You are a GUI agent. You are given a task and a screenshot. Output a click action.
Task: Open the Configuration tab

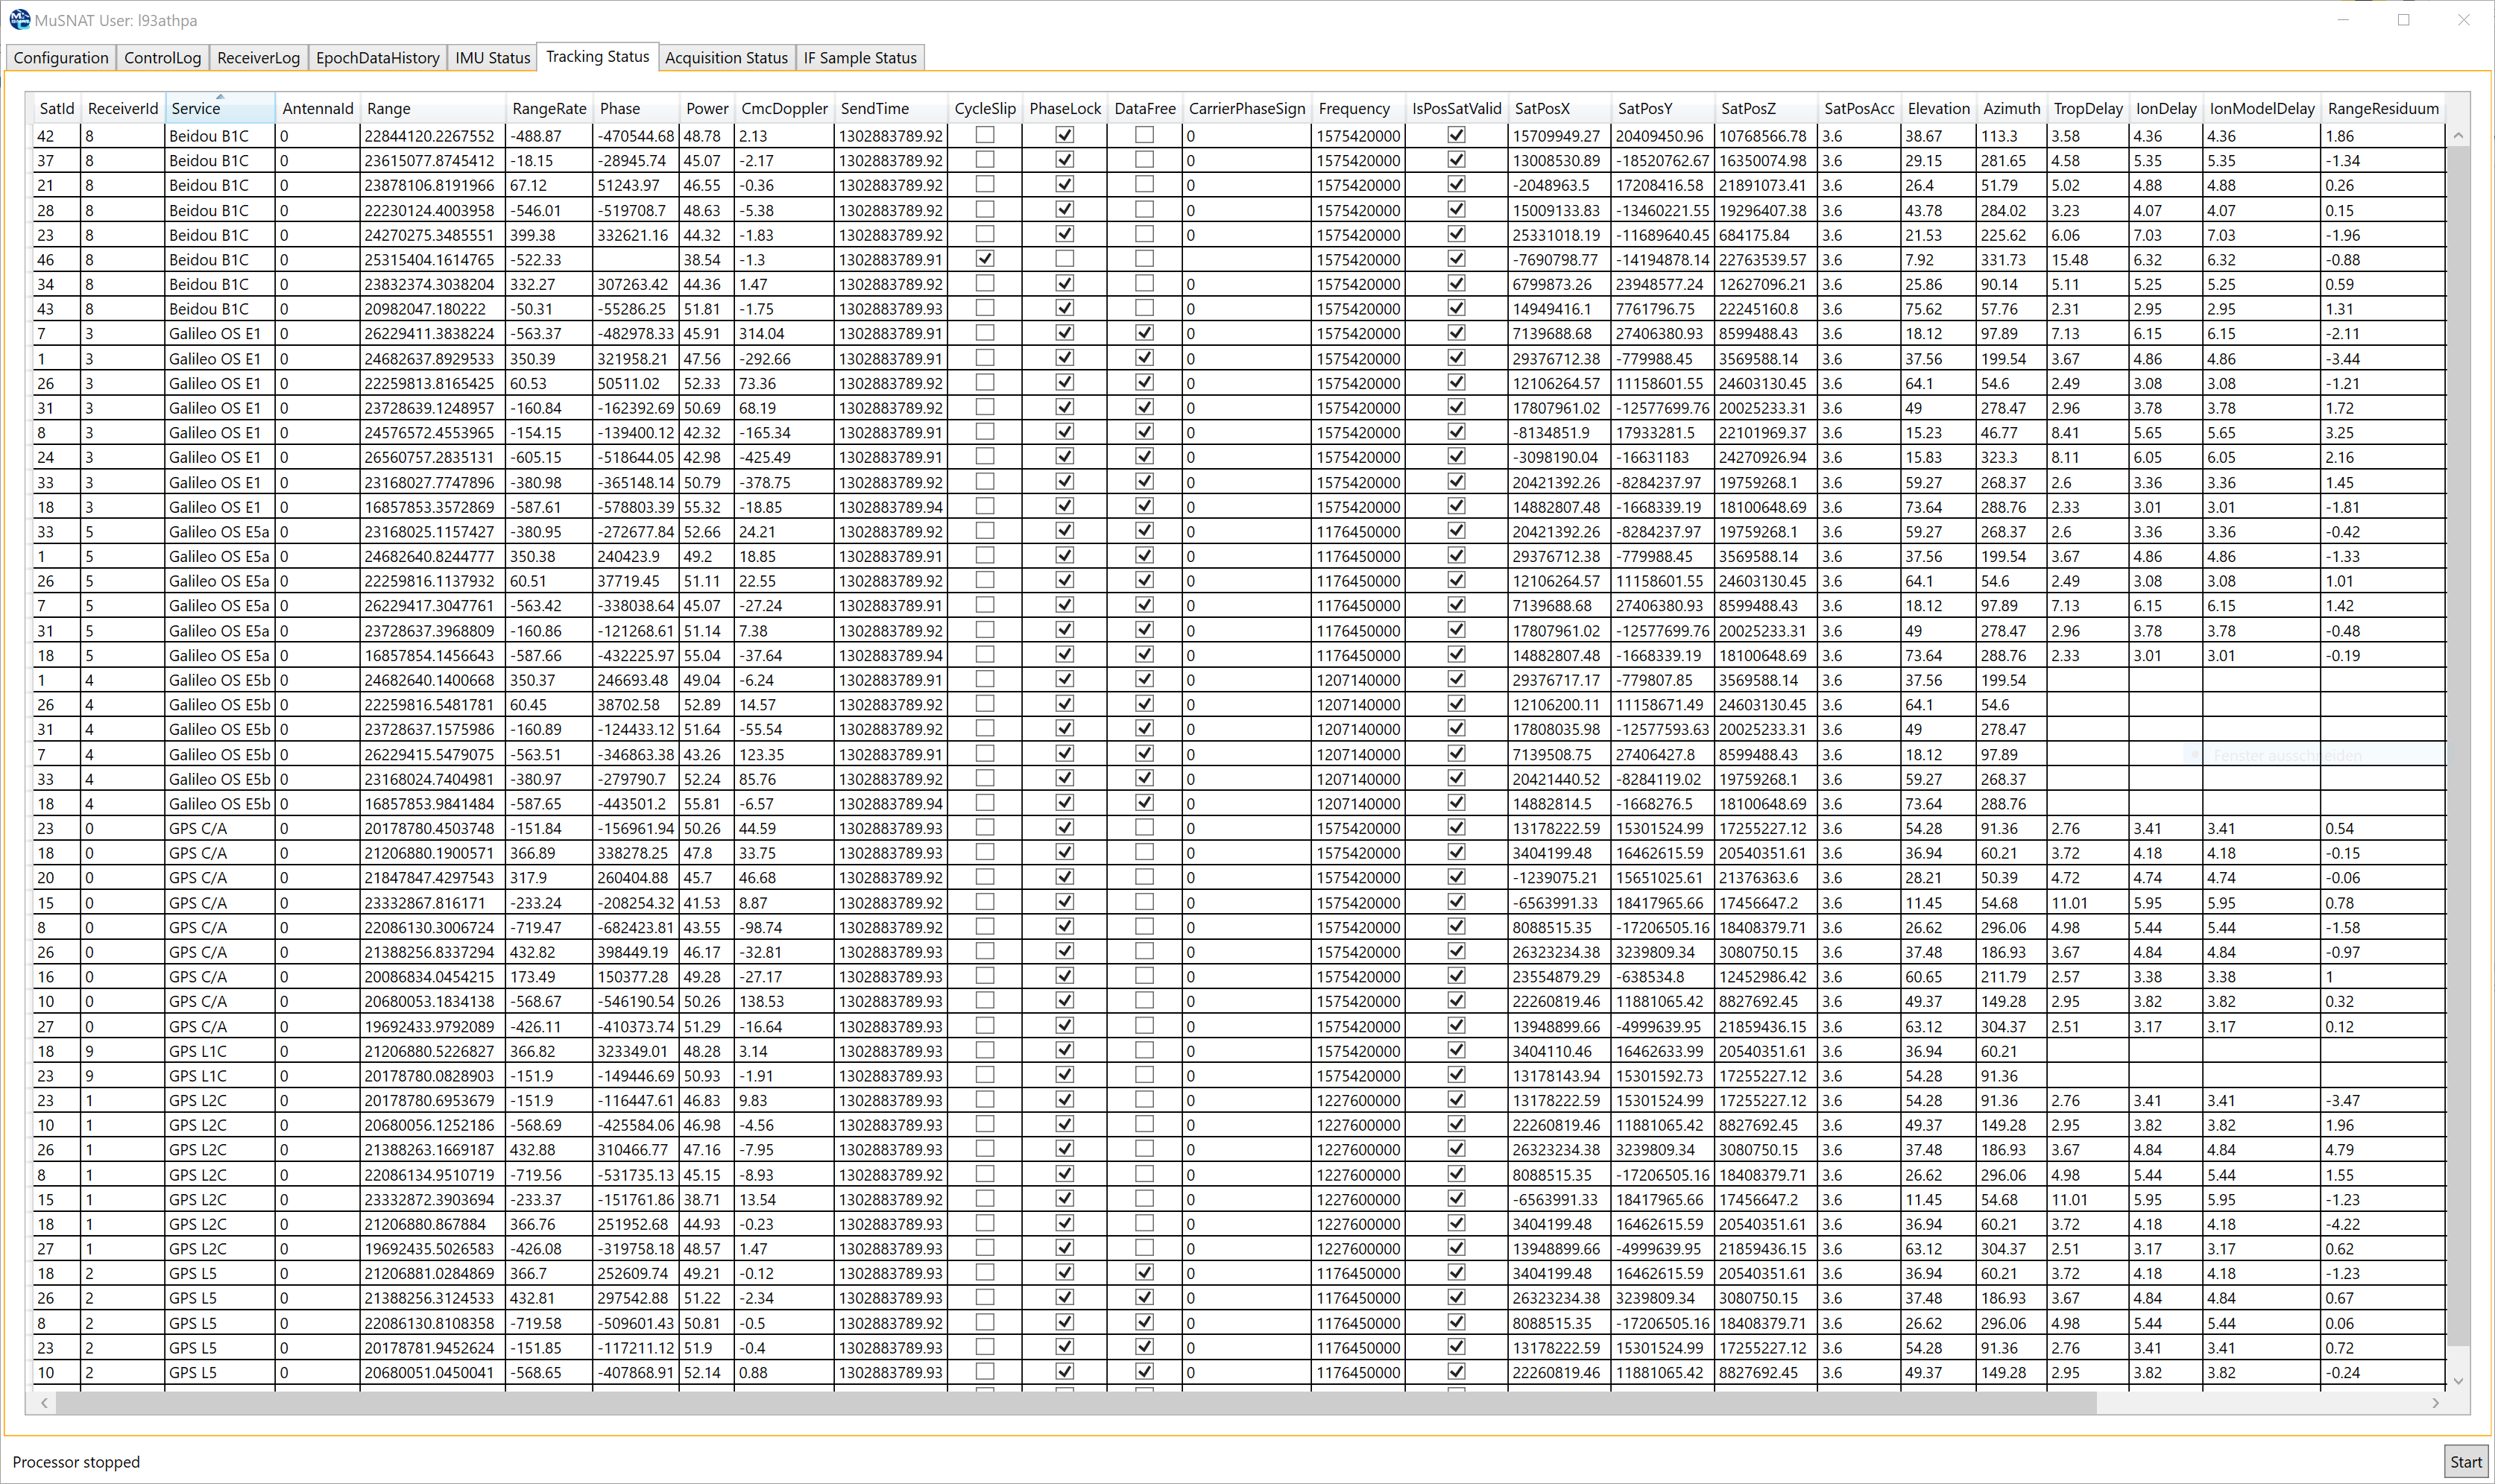[61, 58]
